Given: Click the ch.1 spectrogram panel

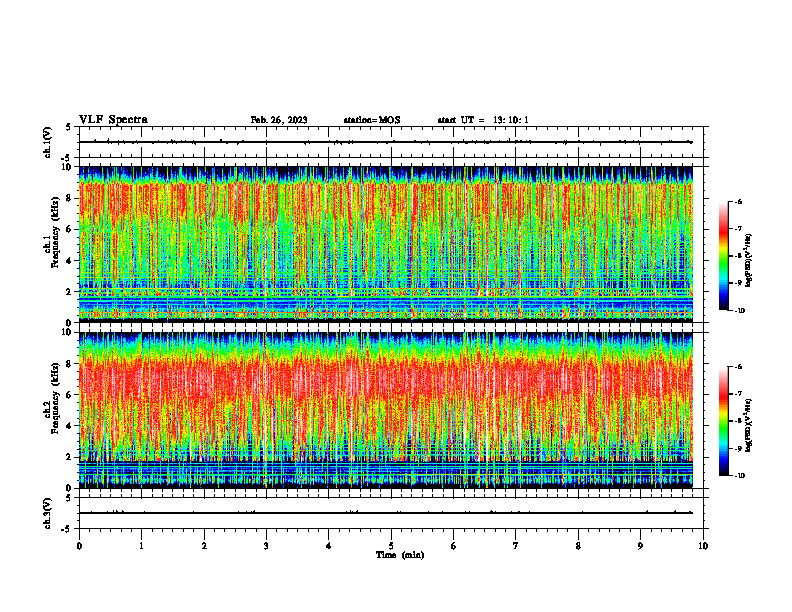Looking at the screenshot, I should [x=386, y=244].
